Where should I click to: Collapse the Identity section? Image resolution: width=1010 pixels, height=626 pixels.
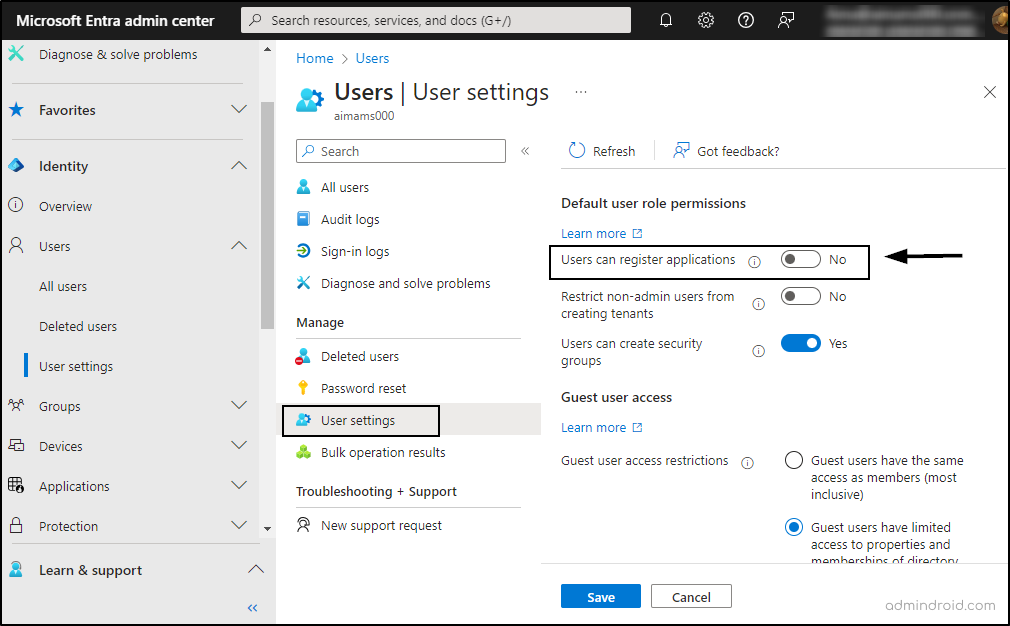pos(238,166)
